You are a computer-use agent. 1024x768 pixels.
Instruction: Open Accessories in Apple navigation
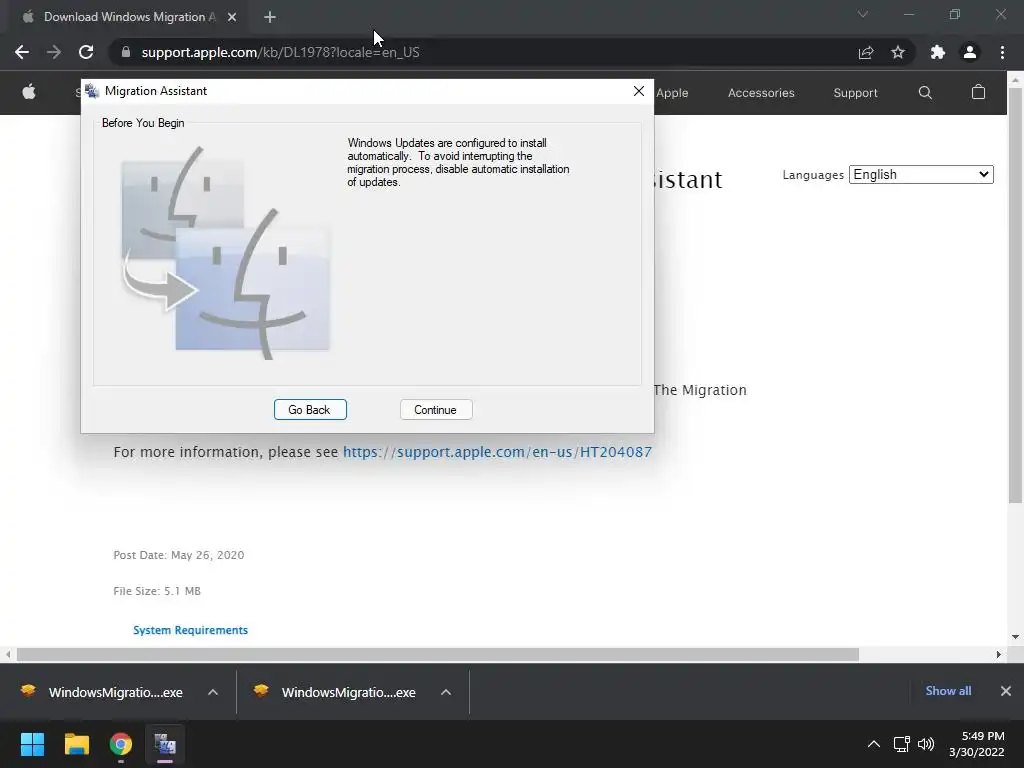pyautogui.click(x=761, y=93)
